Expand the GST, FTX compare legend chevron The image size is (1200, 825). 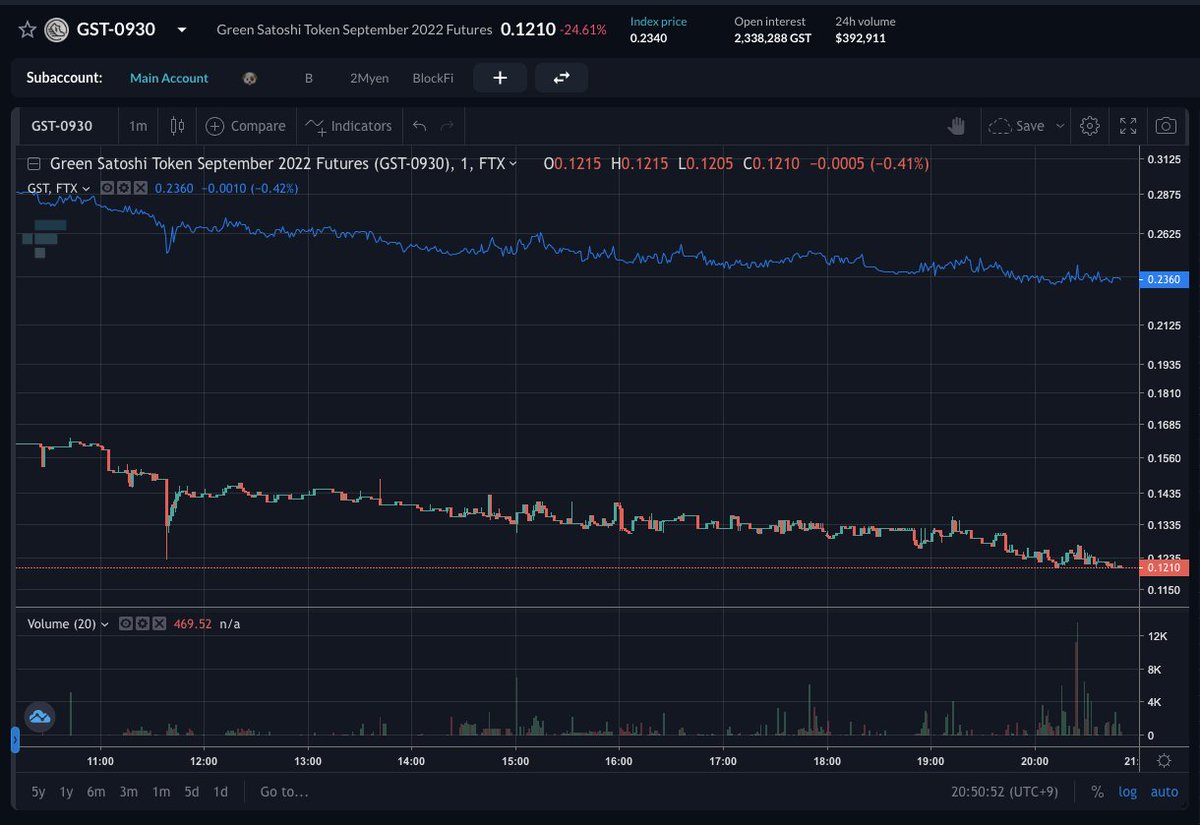coord(87,188)
